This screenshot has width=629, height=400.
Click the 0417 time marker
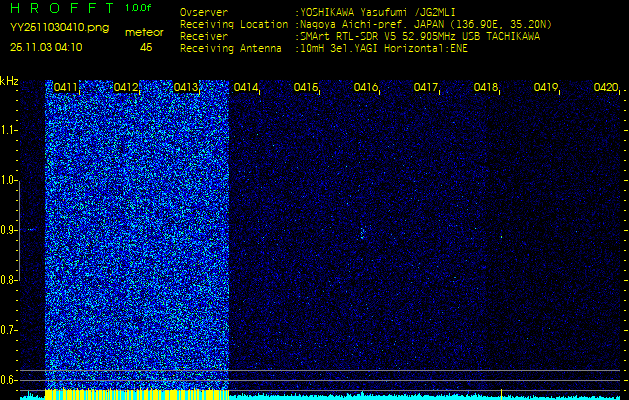click(426, 87)
